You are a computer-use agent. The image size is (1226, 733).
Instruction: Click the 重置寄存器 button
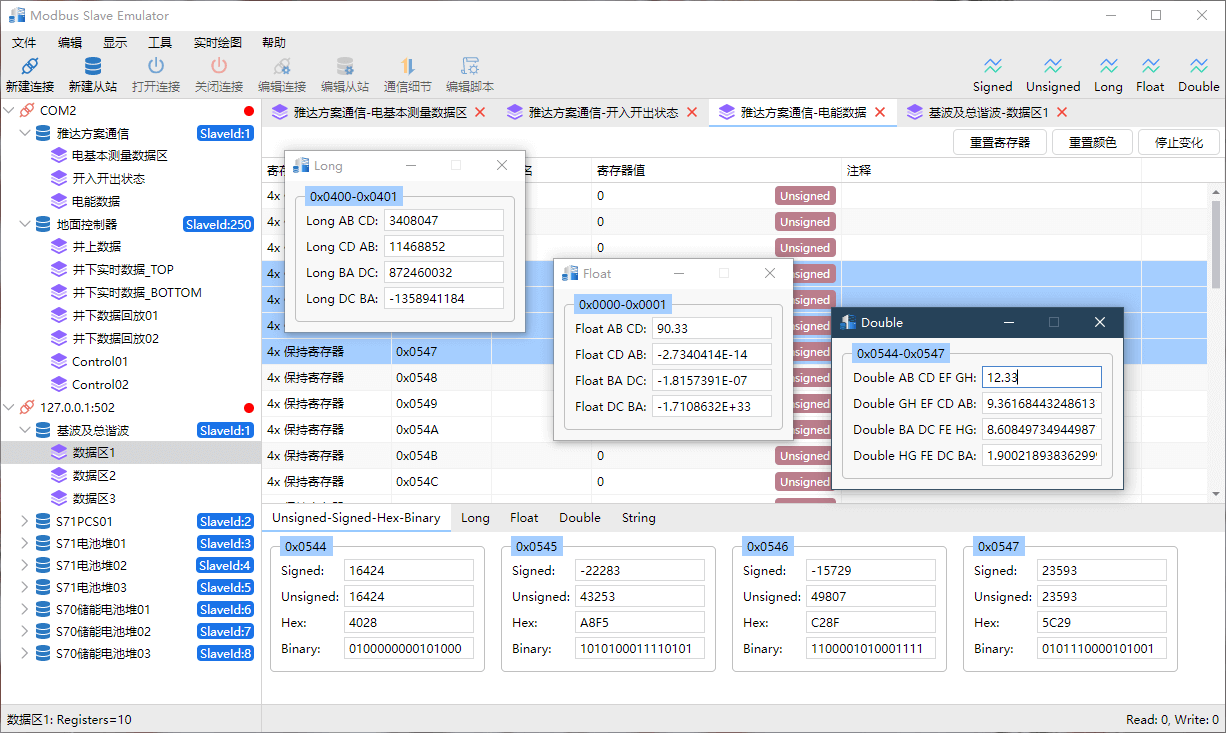[x=999, y=142]
